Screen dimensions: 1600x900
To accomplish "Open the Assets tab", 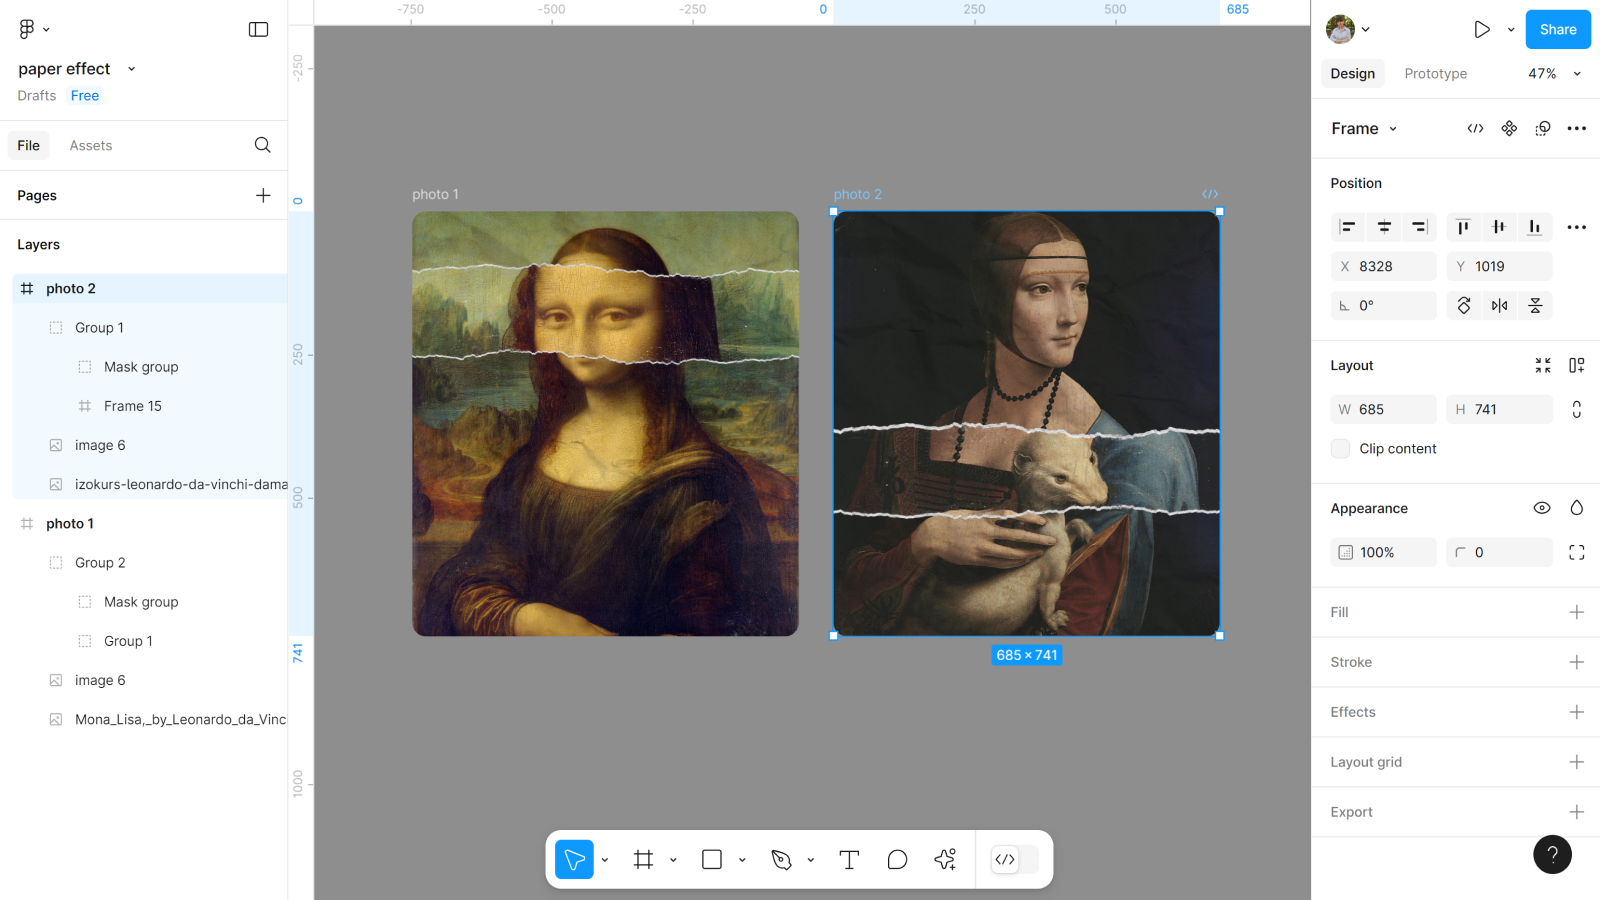I will [90, 146].
